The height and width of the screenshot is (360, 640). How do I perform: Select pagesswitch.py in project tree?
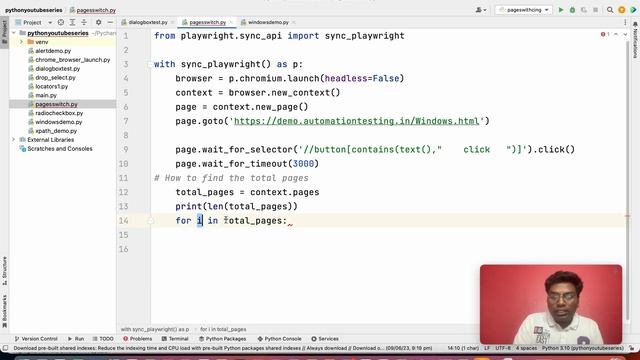coord(56,104)
